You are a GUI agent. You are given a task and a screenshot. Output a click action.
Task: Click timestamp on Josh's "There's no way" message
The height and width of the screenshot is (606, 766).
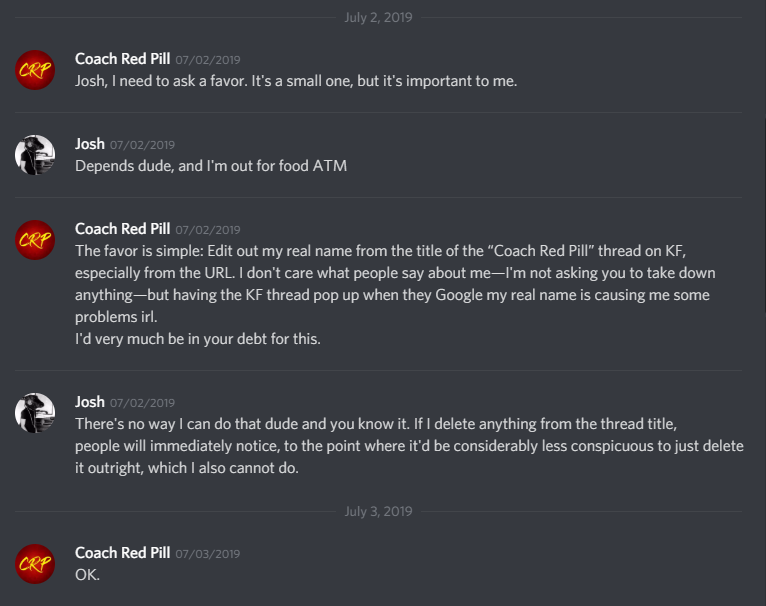[x=142, y=402]
